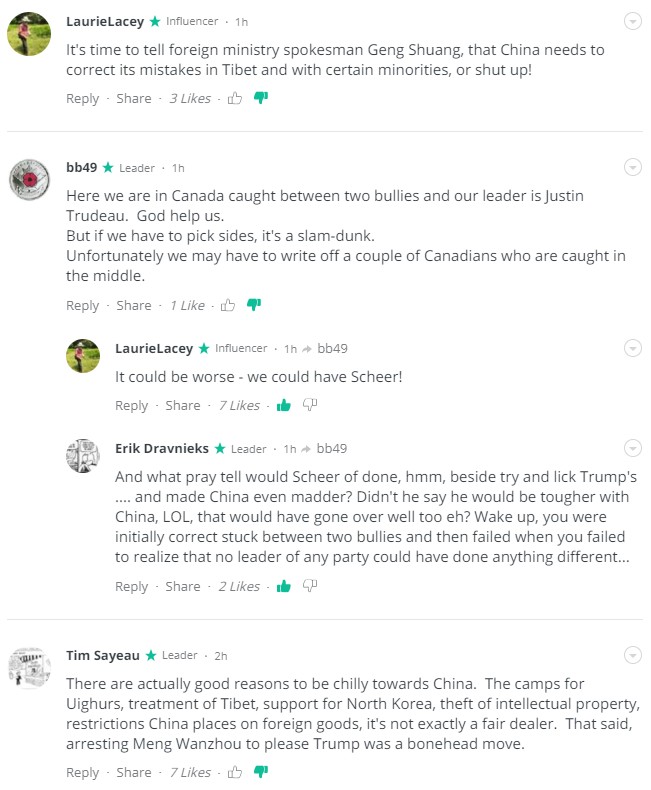Open Tim Sayeau's user profile name
Viewport: 651px width, 790px height.
click(x=103, y=655)
